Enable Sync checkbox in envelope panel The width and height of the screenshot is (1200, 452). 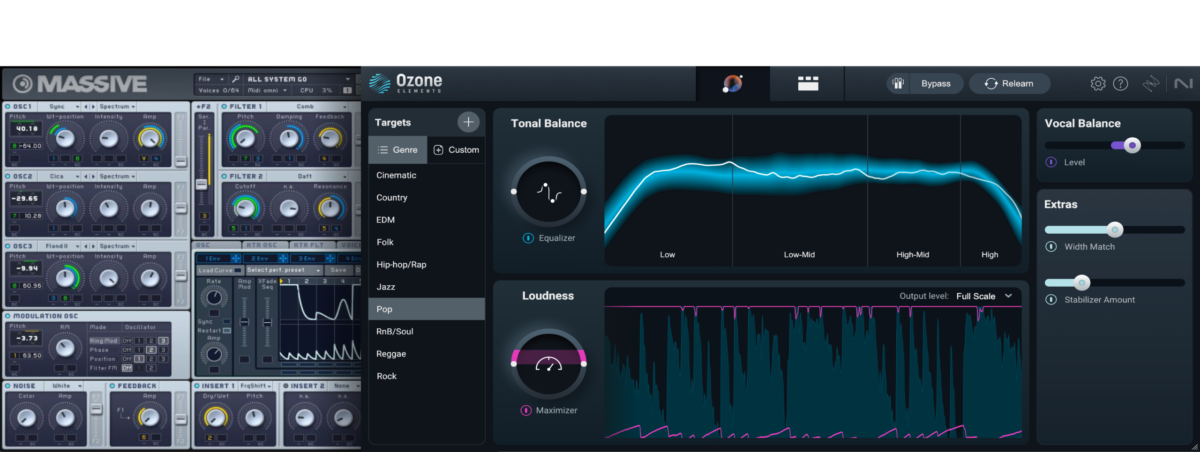point(226,321)
